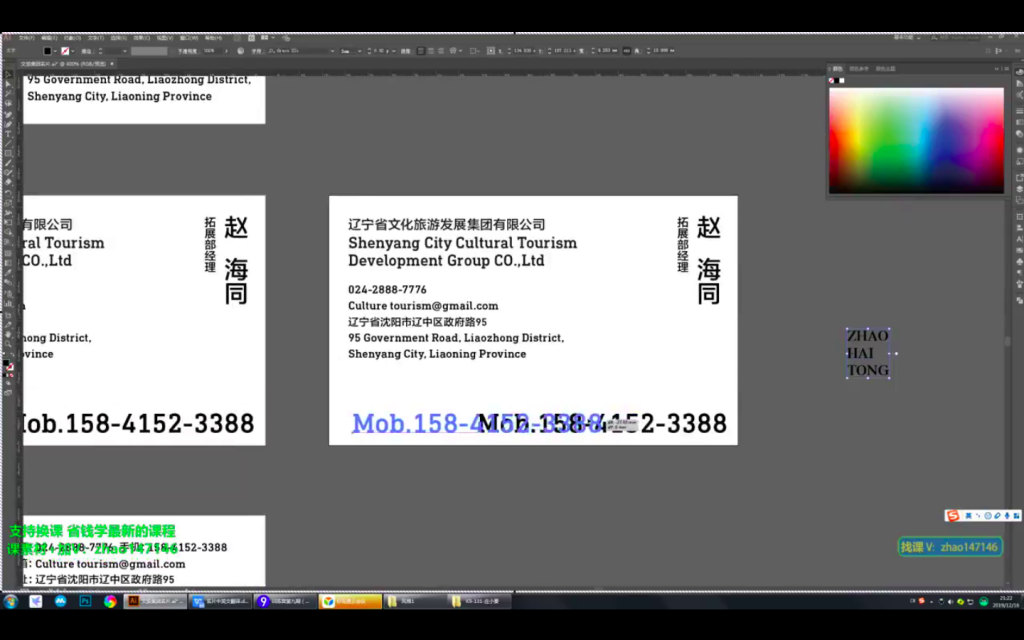Collapse the Color panel with the double-arrow button
This screenshot has height=640, width=1024.
[996, 69]
